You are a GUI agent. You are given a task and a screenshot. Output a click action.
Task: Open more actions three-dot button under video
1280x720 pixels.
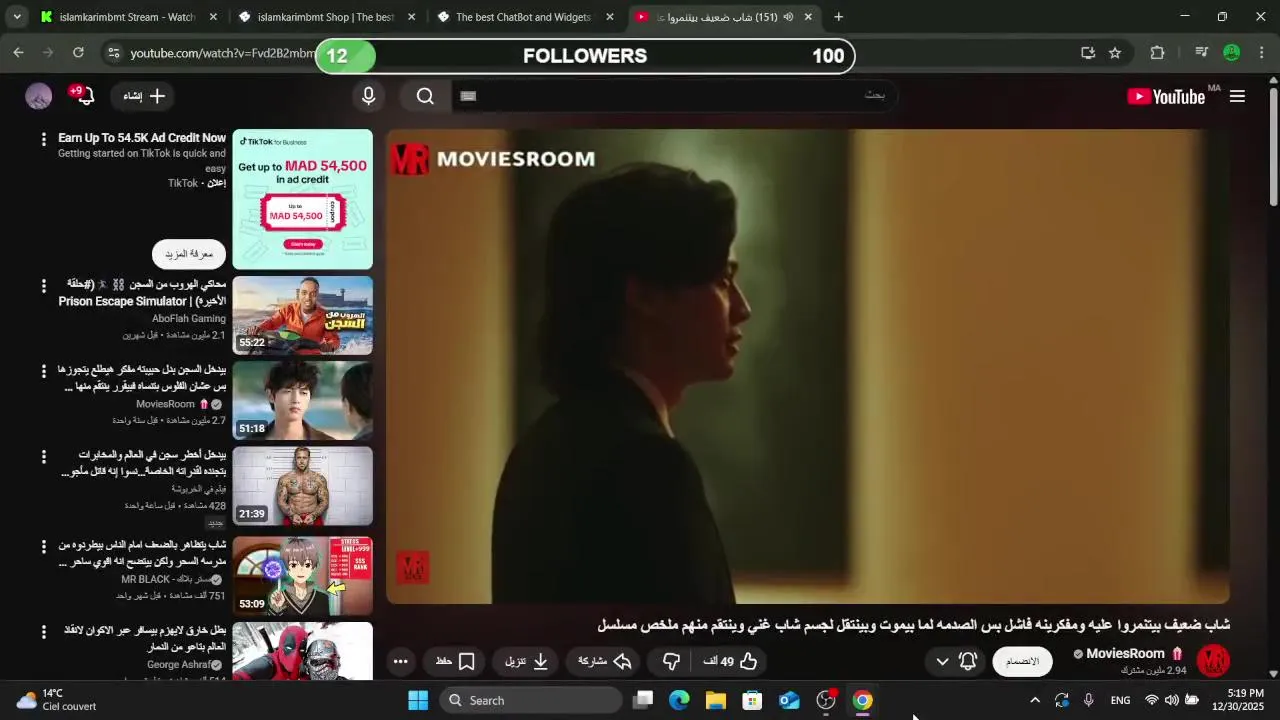pos(400,661)
